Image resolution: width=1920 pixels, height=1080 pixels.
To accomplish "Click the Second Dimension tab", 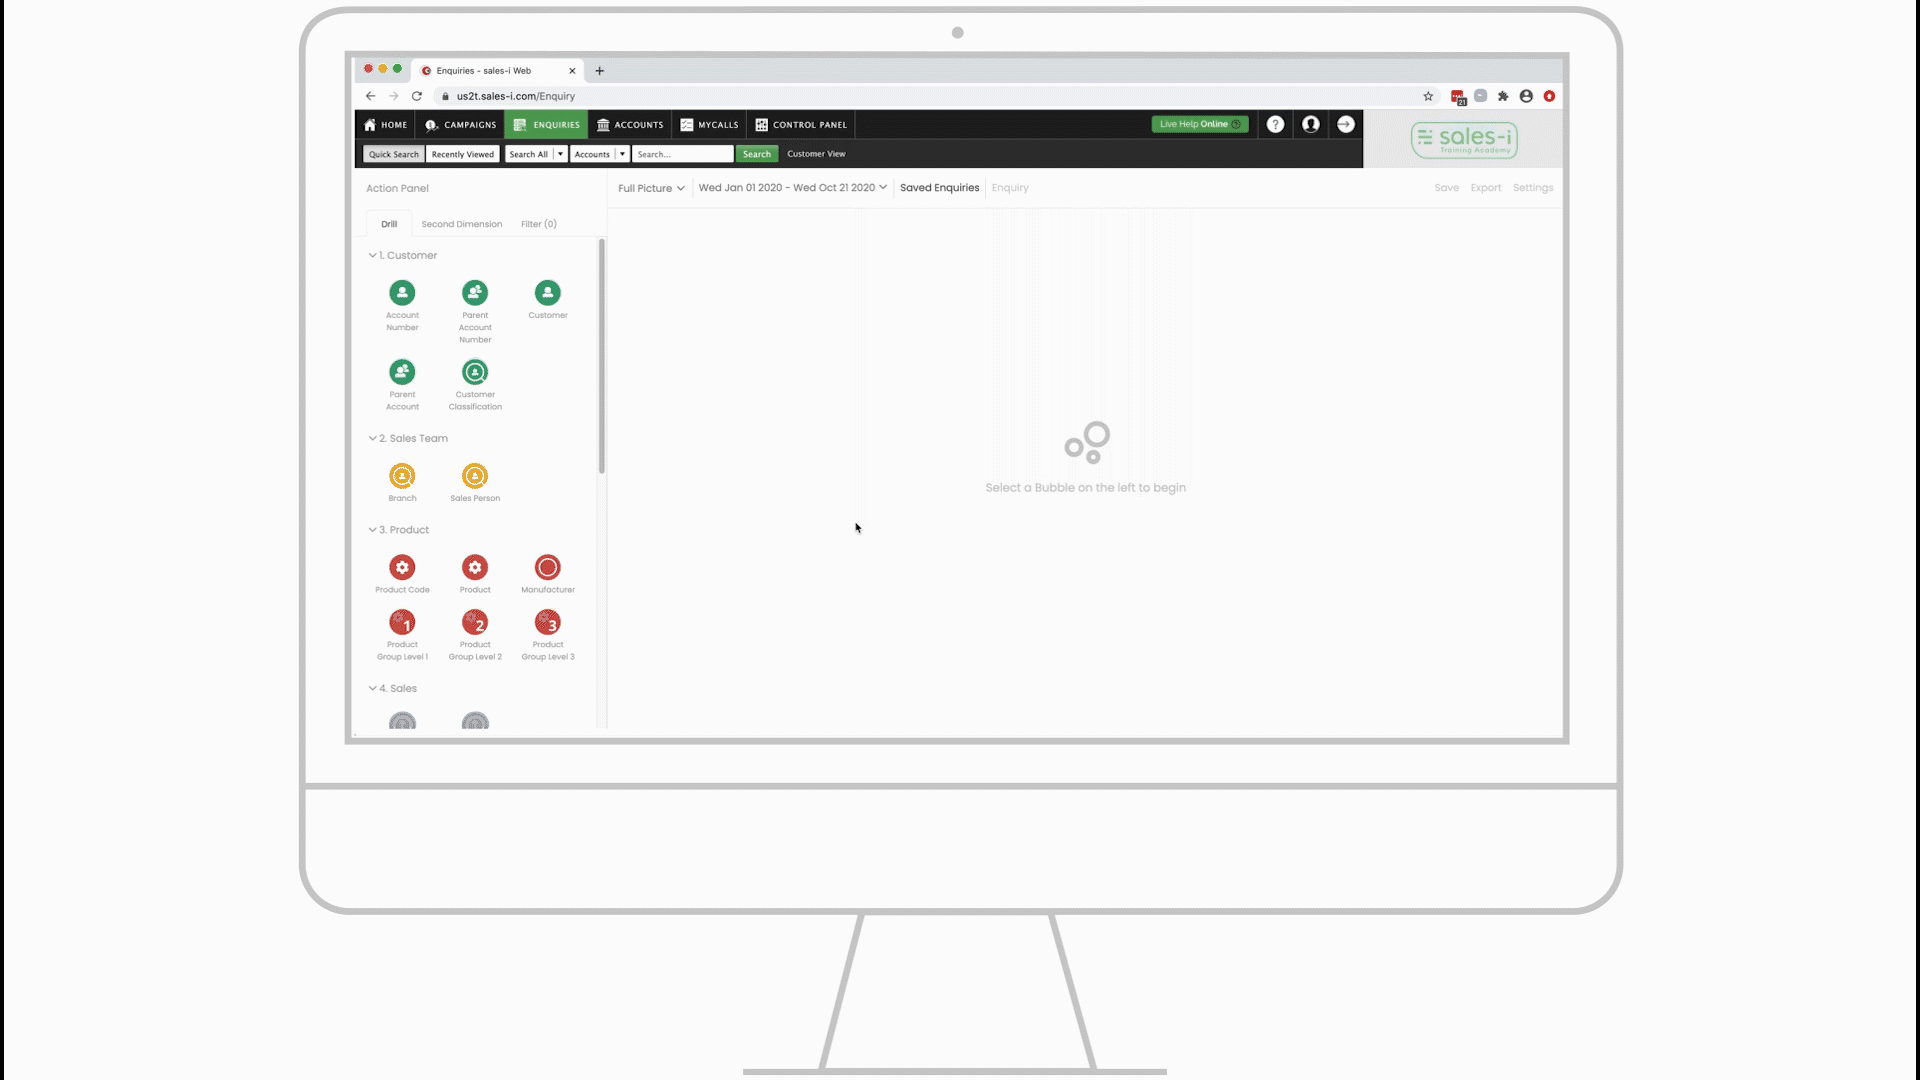I will [462, 223].
